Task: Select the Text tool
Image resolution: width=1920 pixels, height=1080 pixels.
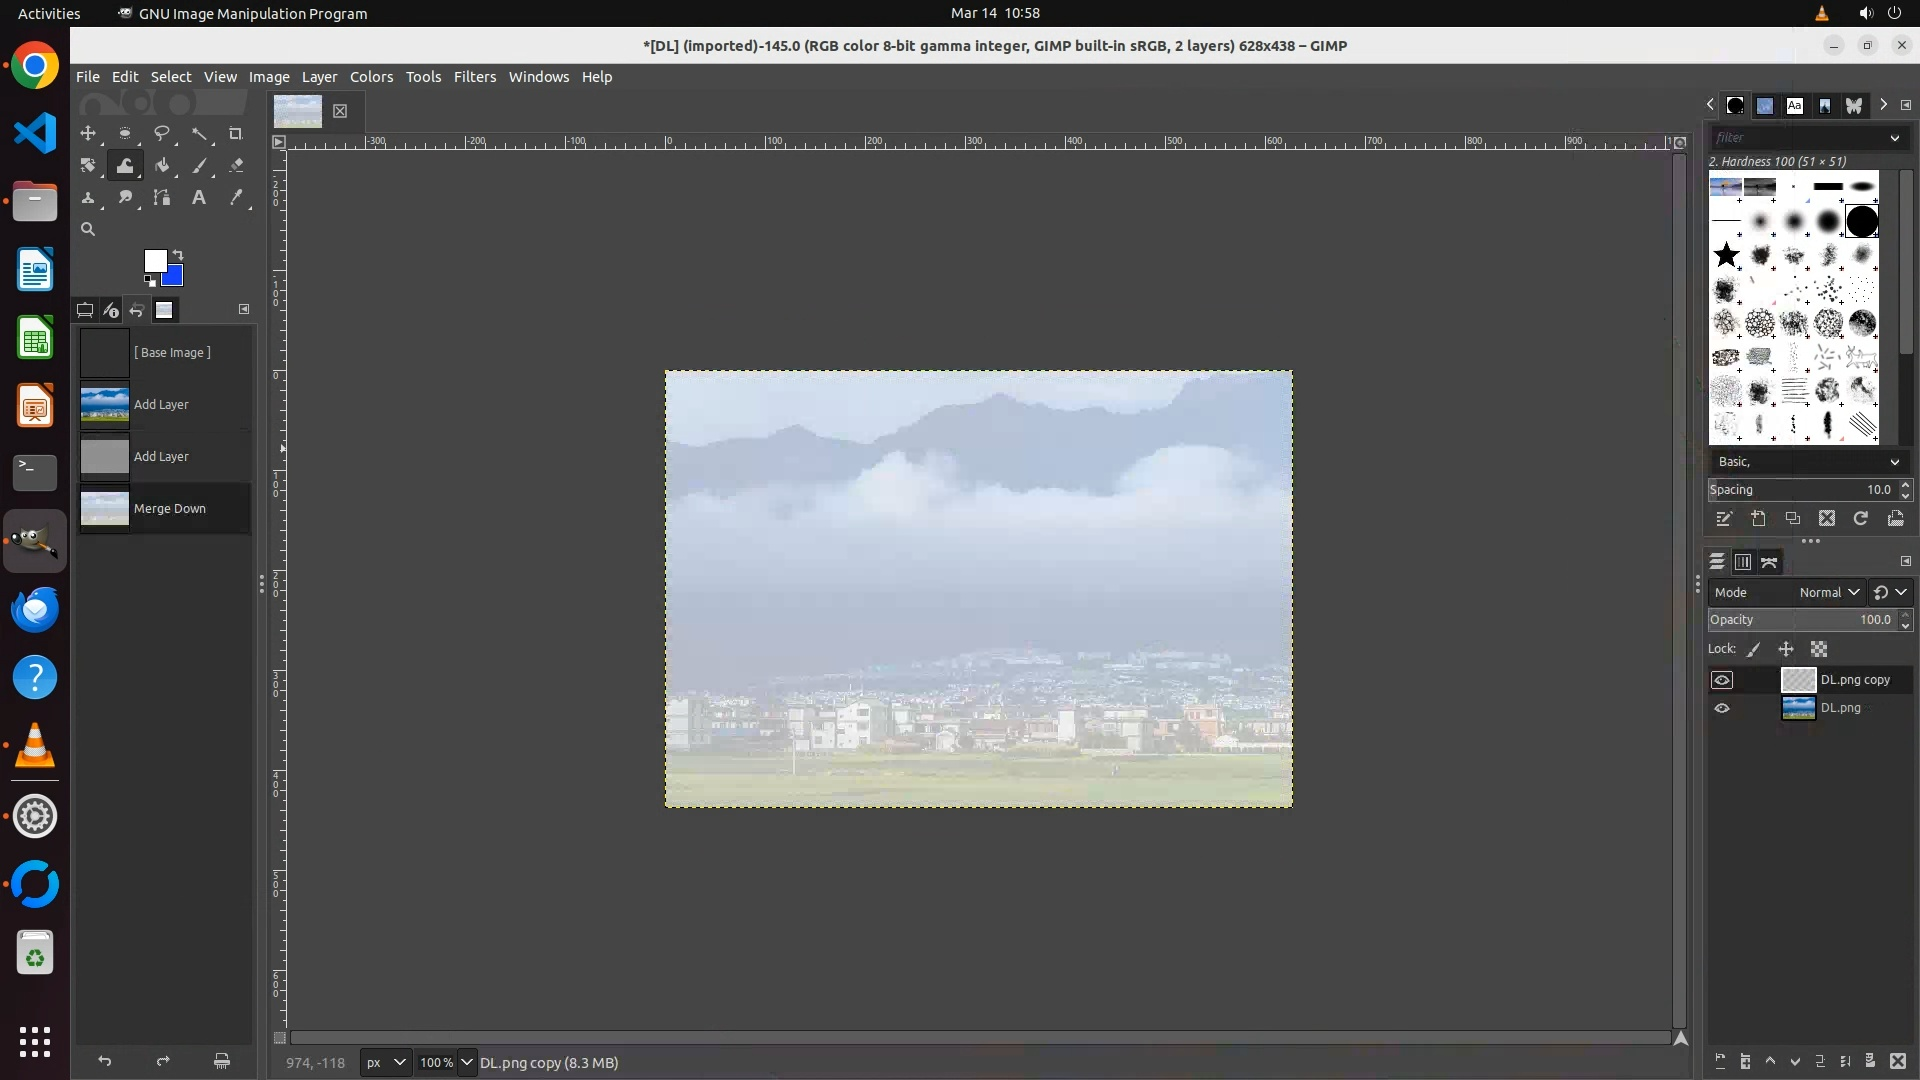Action: click(x=199, y=198)
